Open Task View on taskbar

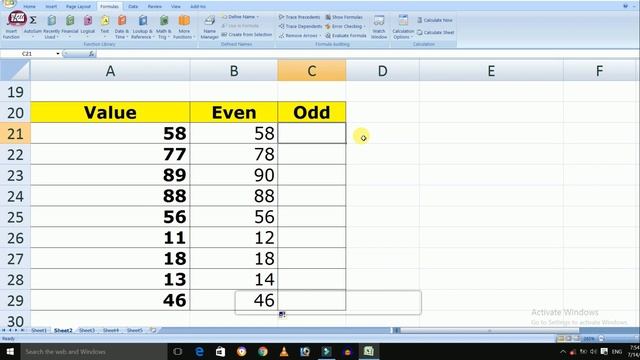[178, 351]
